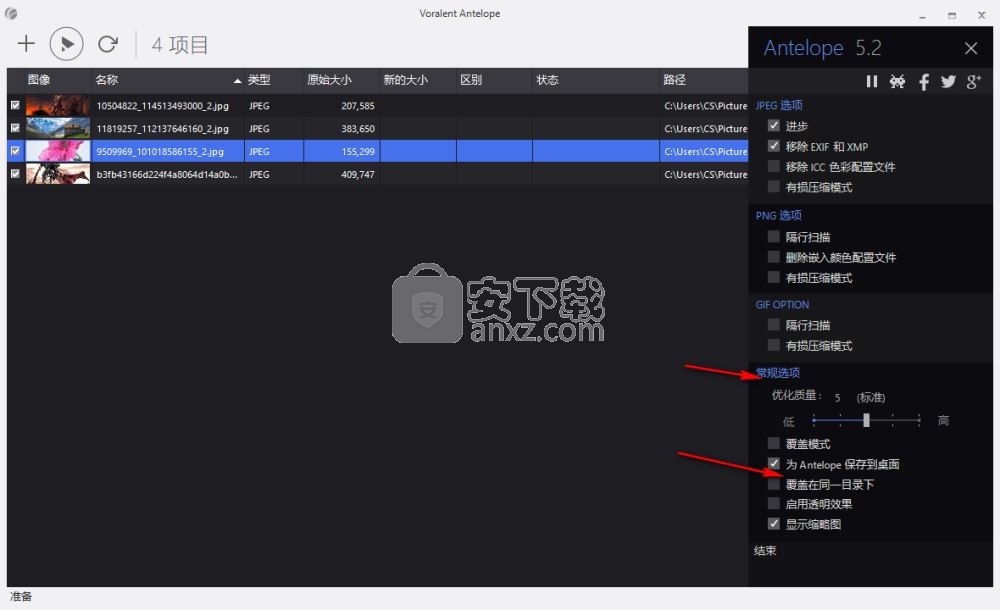Click pink thumbnail of 9509969_101018586155_2.jpg
Image resolution: width=1000 pixels, height=610 pixels.
click(x=57, y=151)
